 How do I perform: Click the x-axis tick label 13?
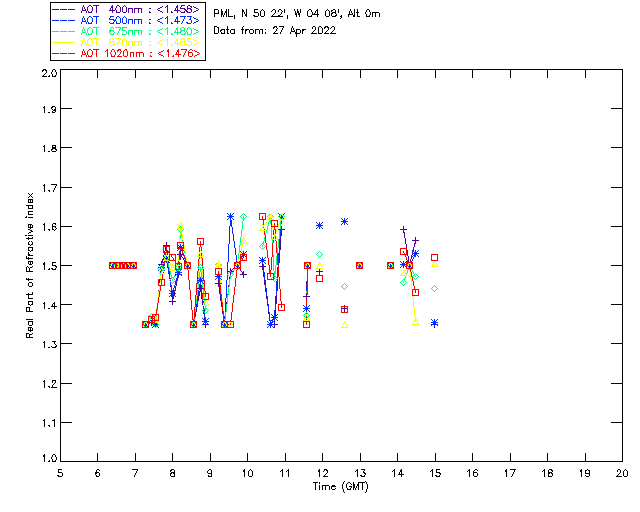tap(360, 473)
